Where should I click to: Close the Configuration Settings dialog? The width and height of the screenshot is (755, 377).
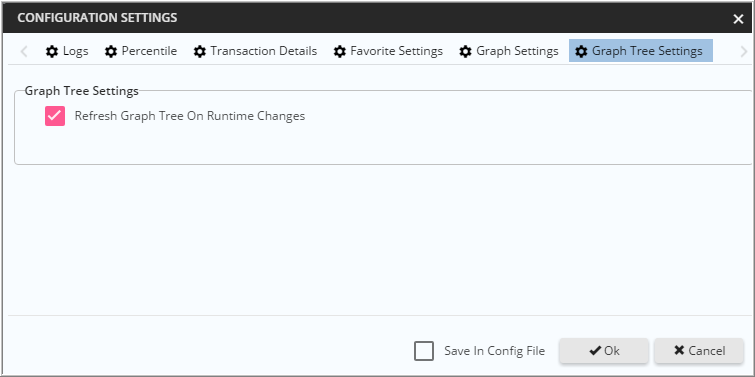pos(738,19)
